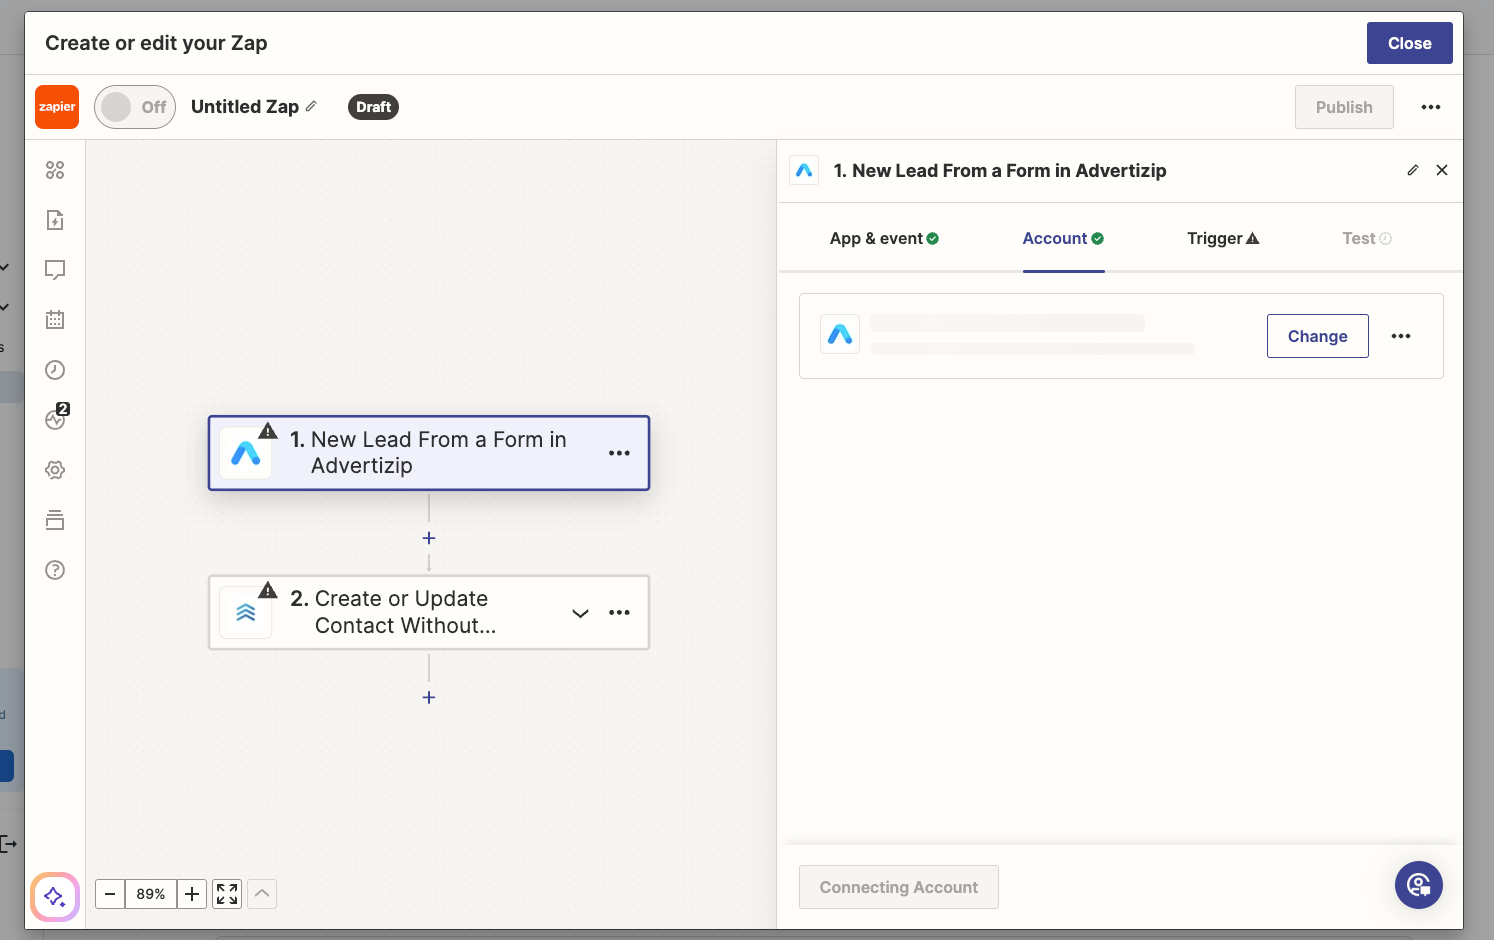Switch to the Trigger tab
Viewport: 1494px width, 940px height.
coord(1222,238)
